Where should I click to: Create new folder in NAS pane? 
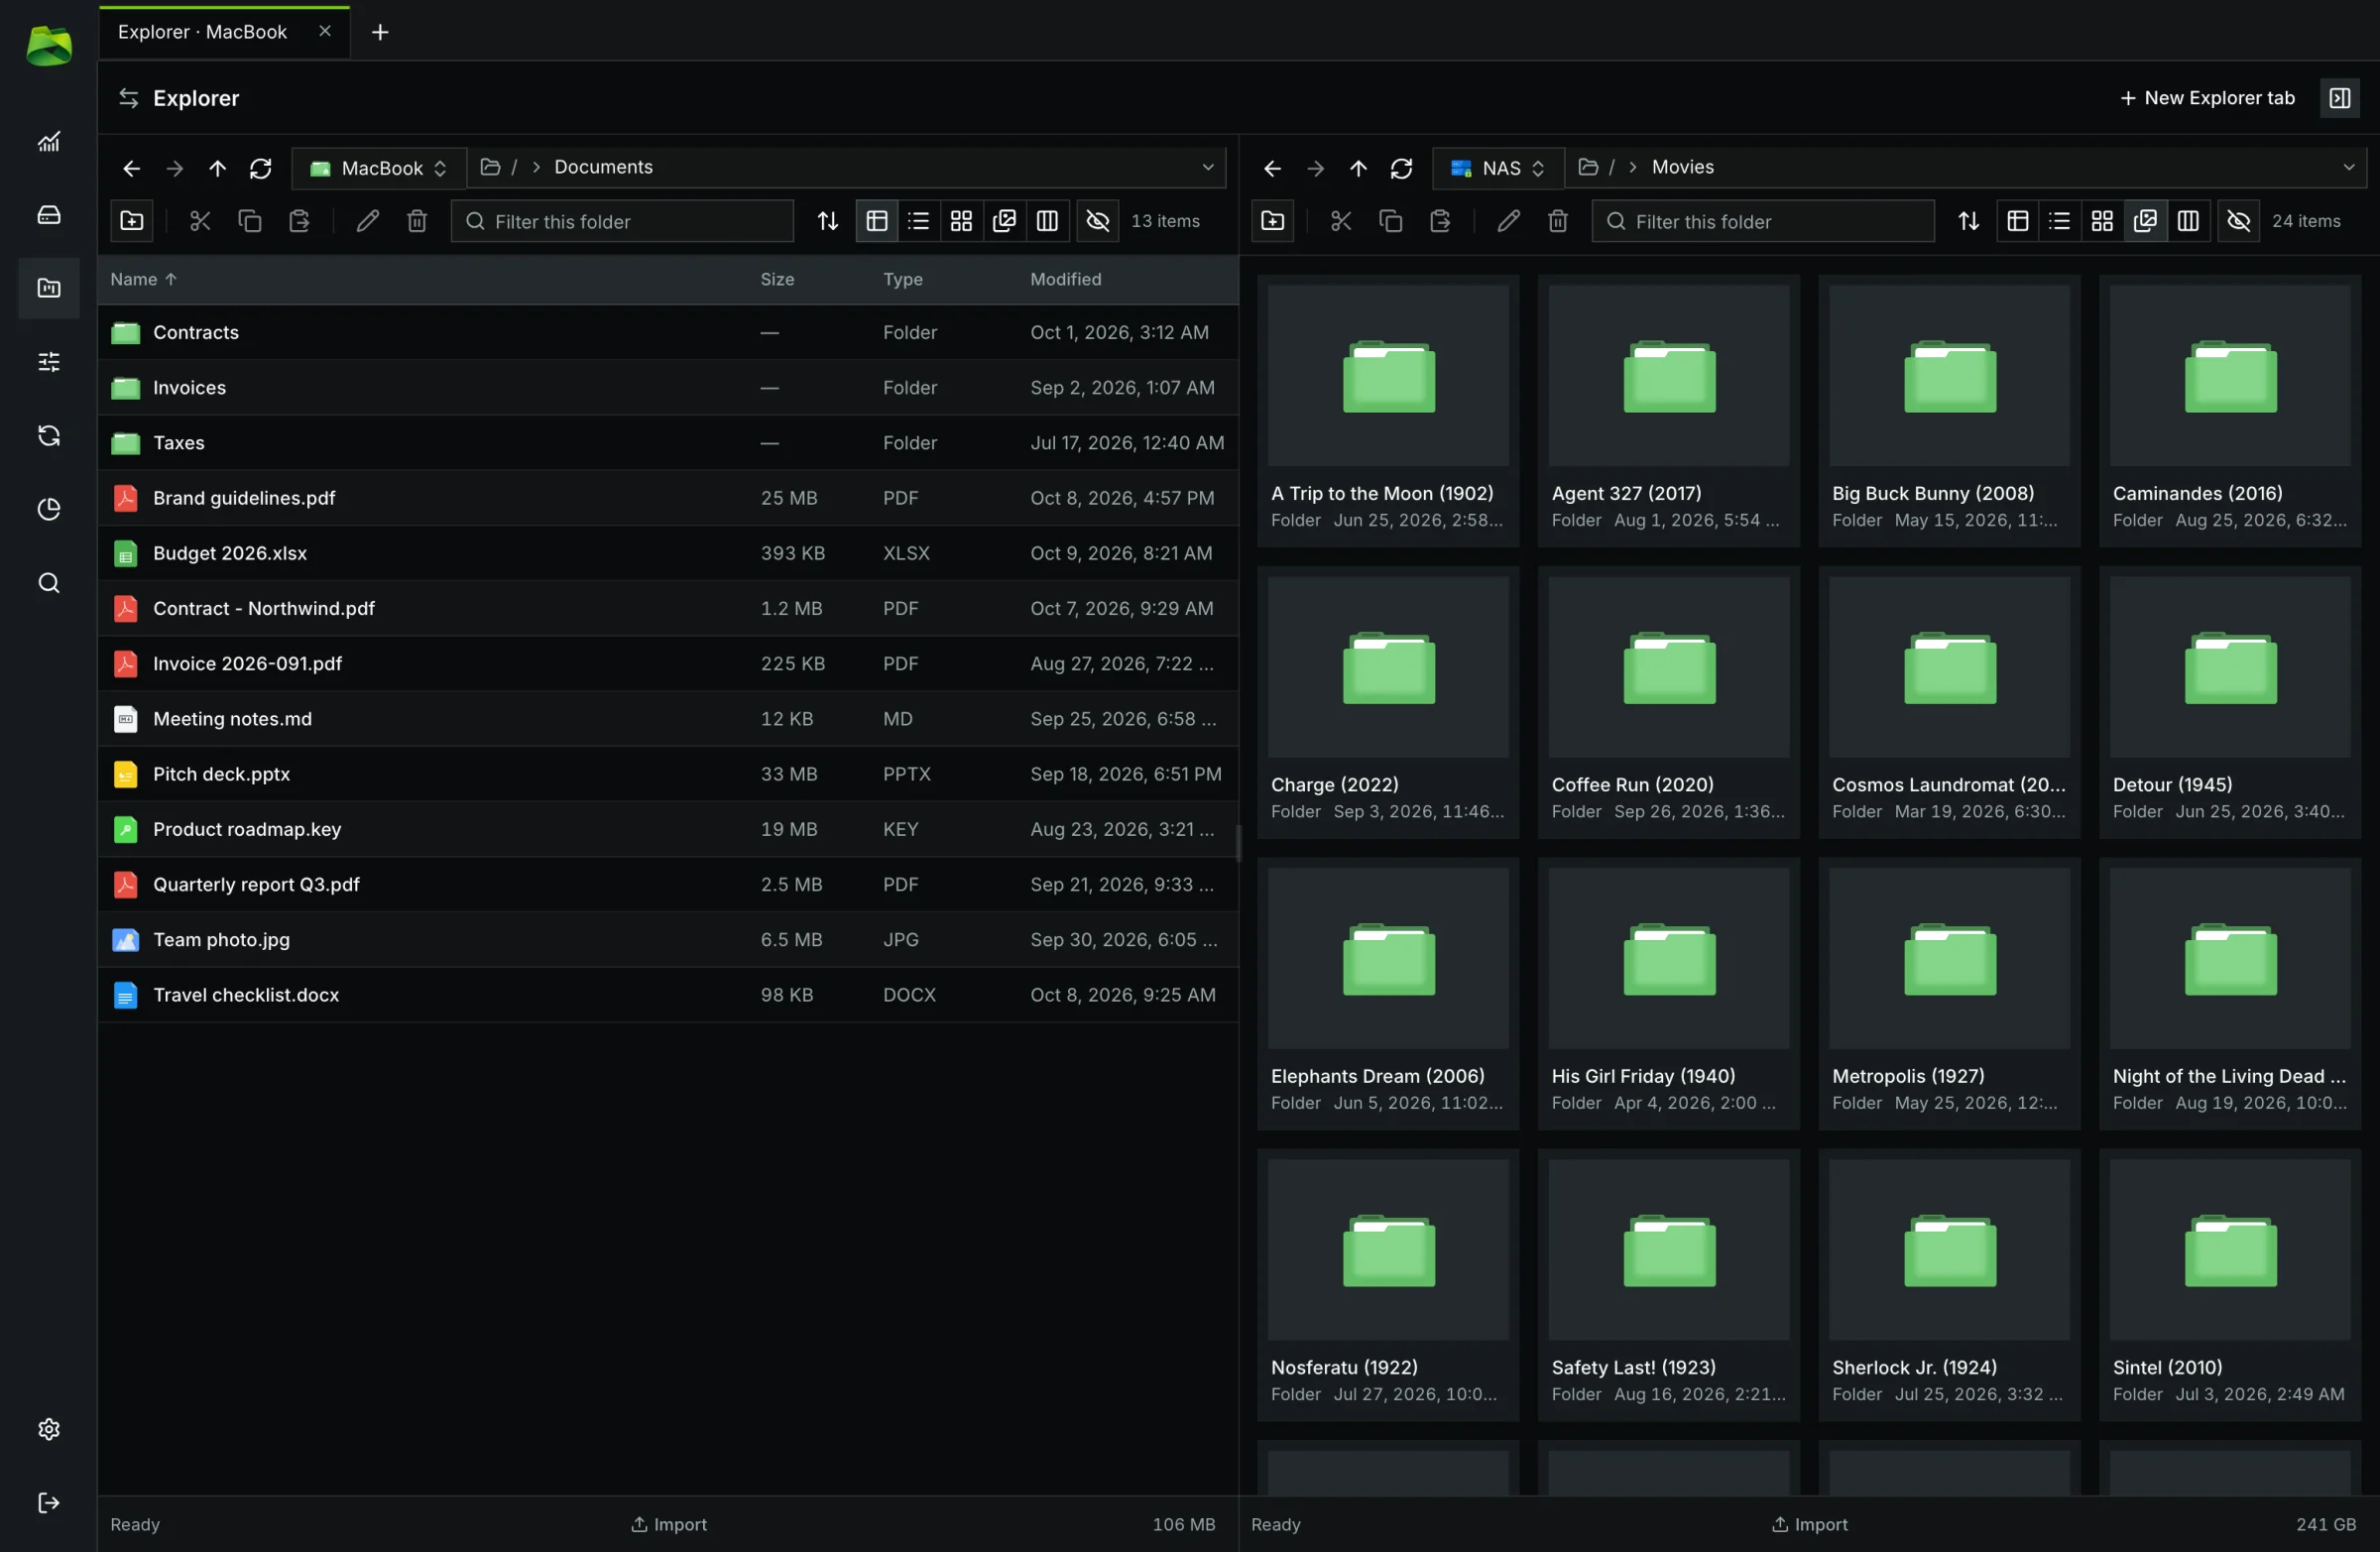click(1273, 221)
